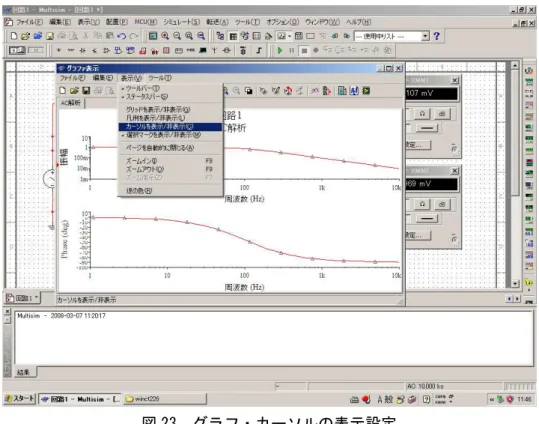Click the Save icon in the graph window toolbar
539x424 pixels.
pyautogui.click(x=86, y=90)
